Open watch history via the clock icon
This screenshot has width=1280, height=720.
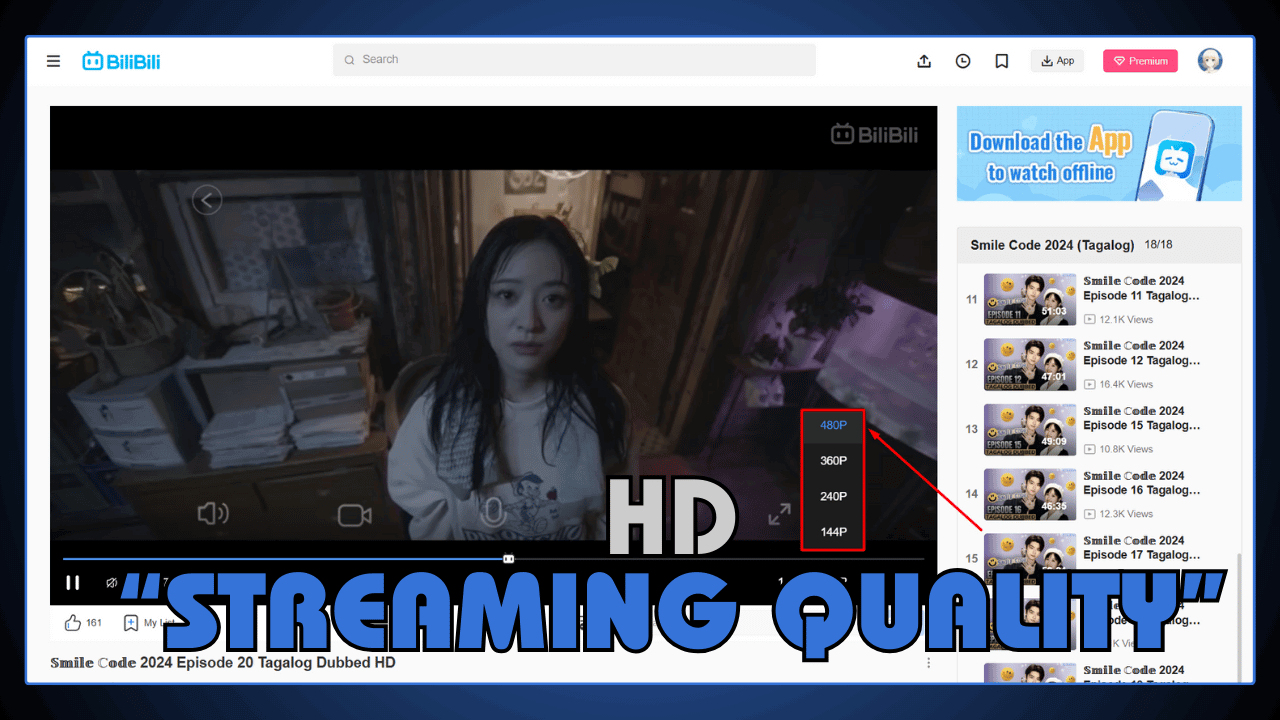962,61
